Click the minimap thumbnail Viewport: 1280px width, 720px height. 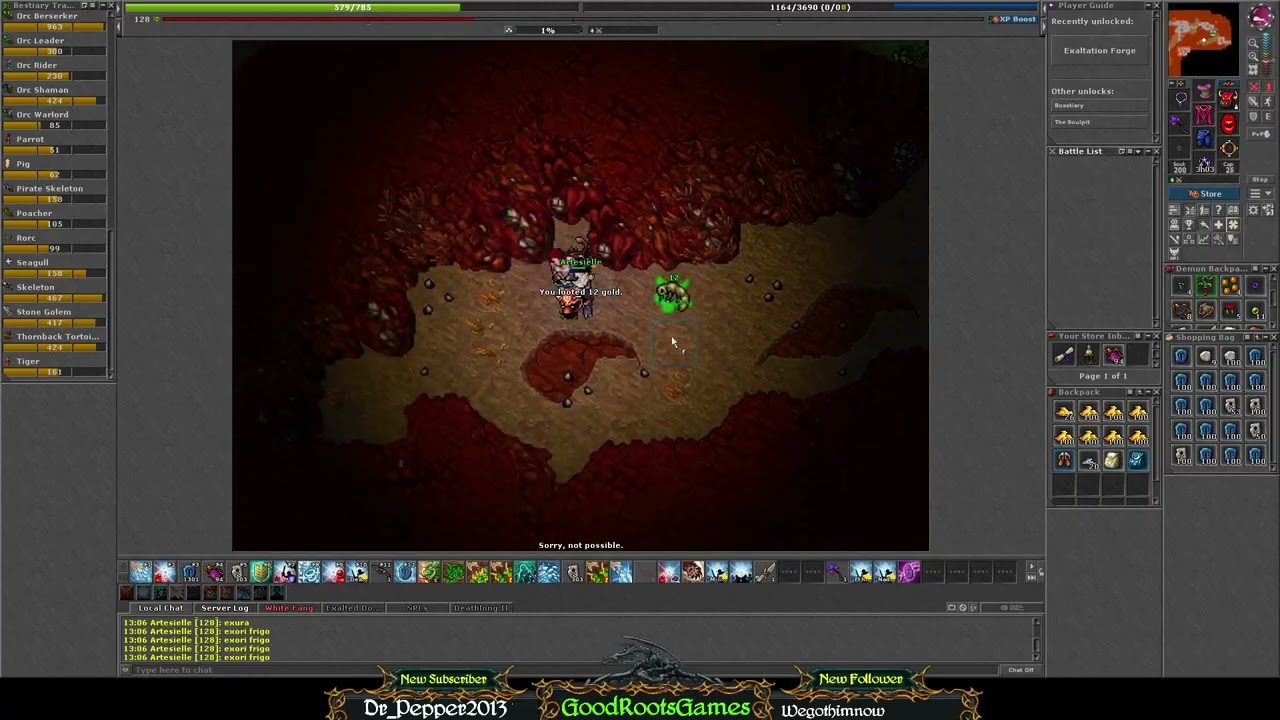coord(1204,38)
